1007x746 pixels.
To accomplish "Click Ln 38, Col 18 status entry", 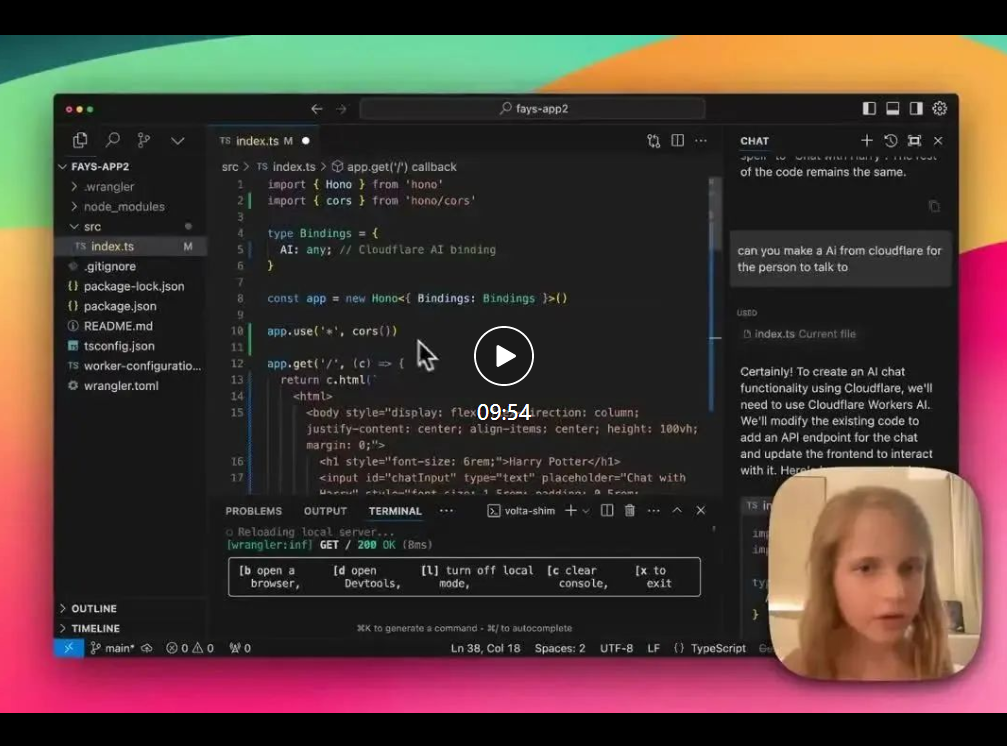I will 486,648.
